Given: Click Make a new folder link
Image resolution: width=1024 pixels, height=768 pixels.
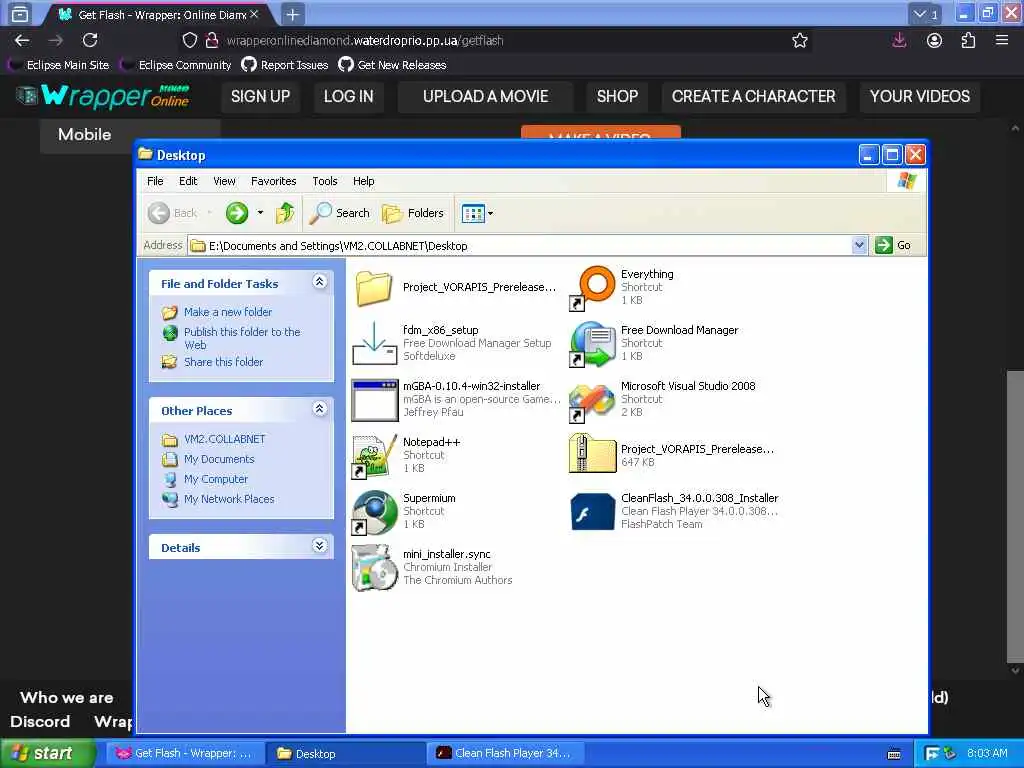Looking at the screenshot, I should tap(228, 312).
